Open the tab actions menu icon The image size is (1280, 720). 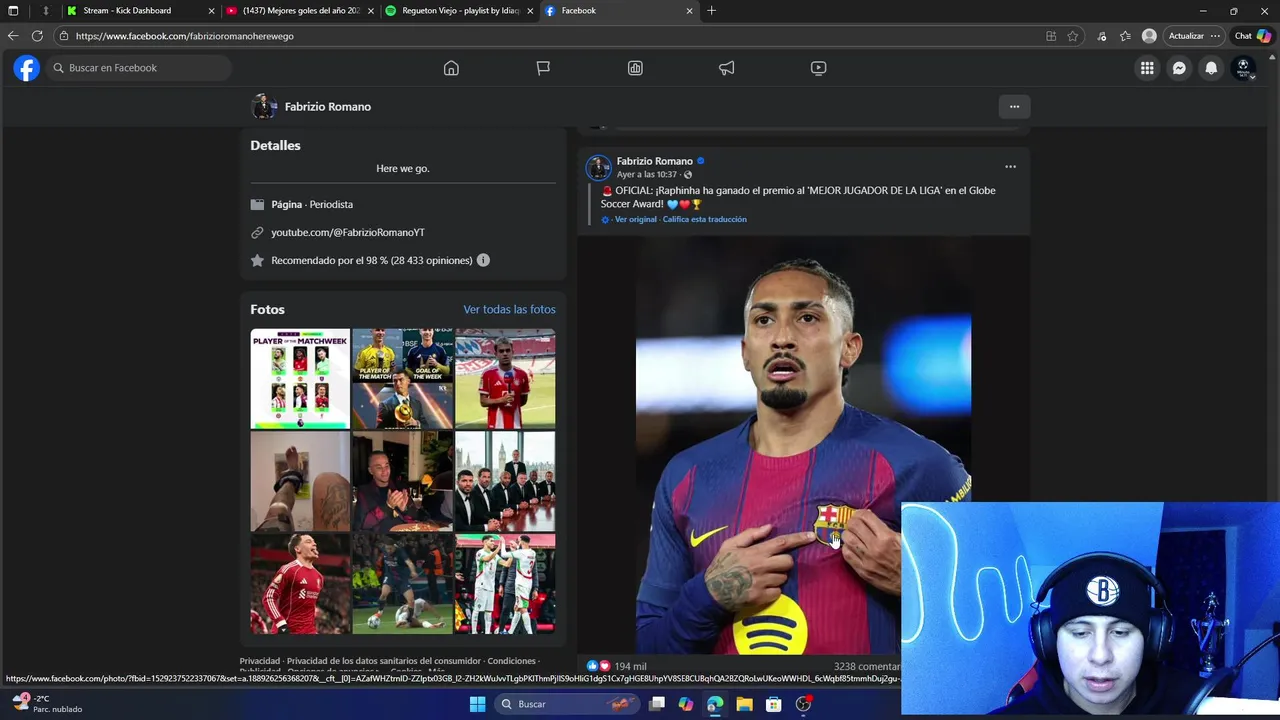pos(13,10)
